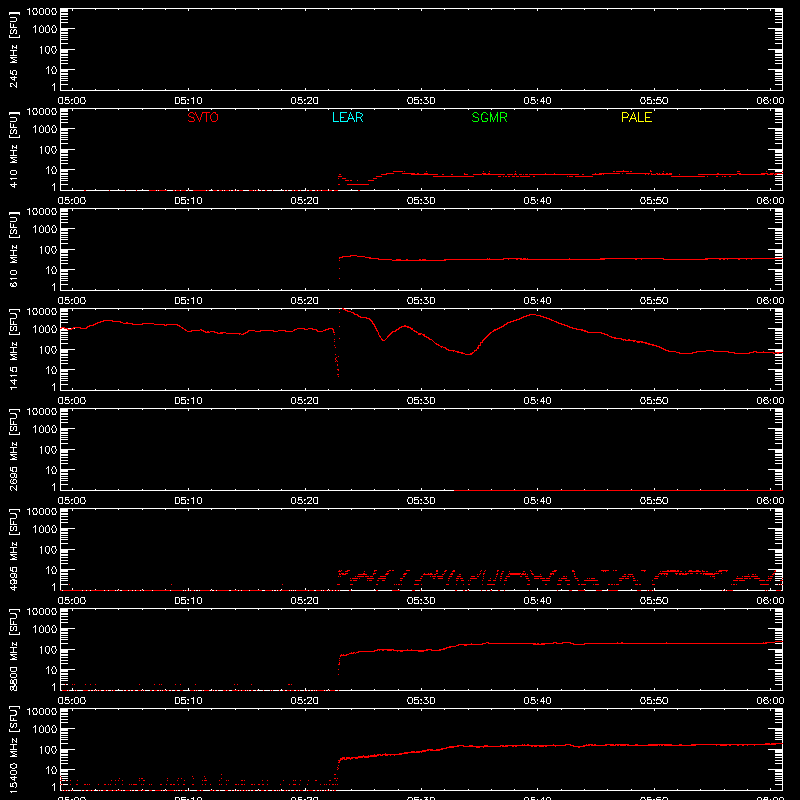Select the 4995 MHz [SFU] axis title

click(14, 549)
